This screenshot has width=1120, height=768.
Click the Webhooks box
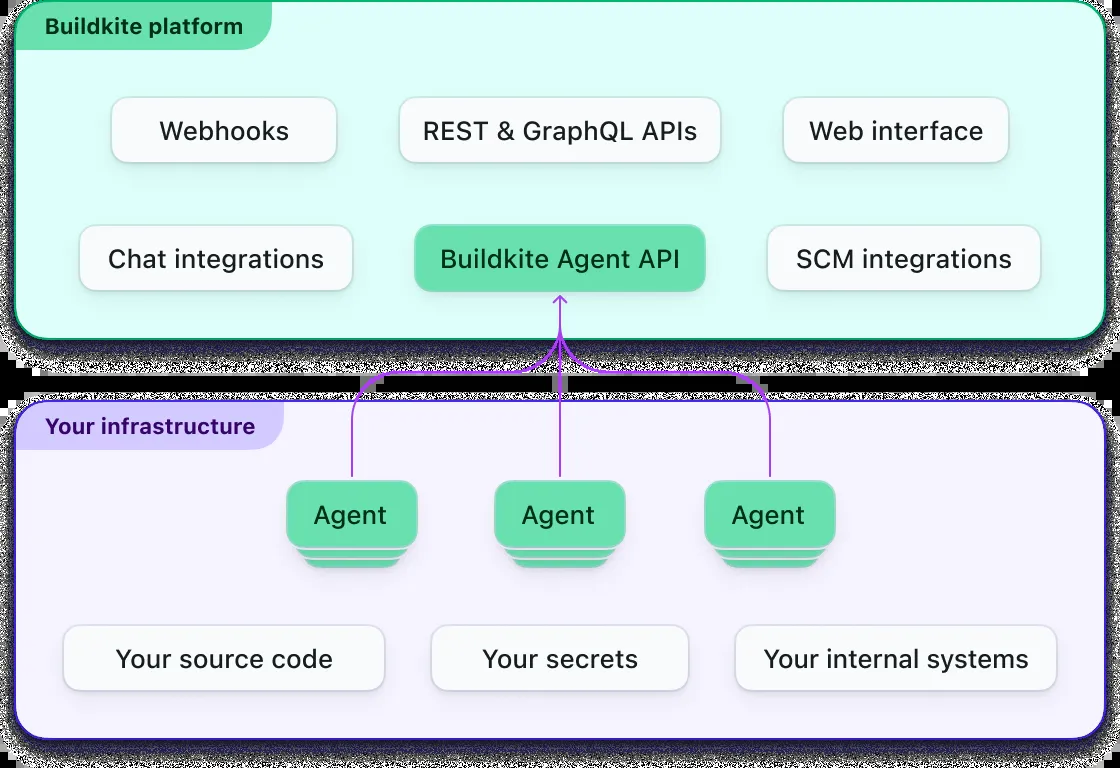coord(224,130)
